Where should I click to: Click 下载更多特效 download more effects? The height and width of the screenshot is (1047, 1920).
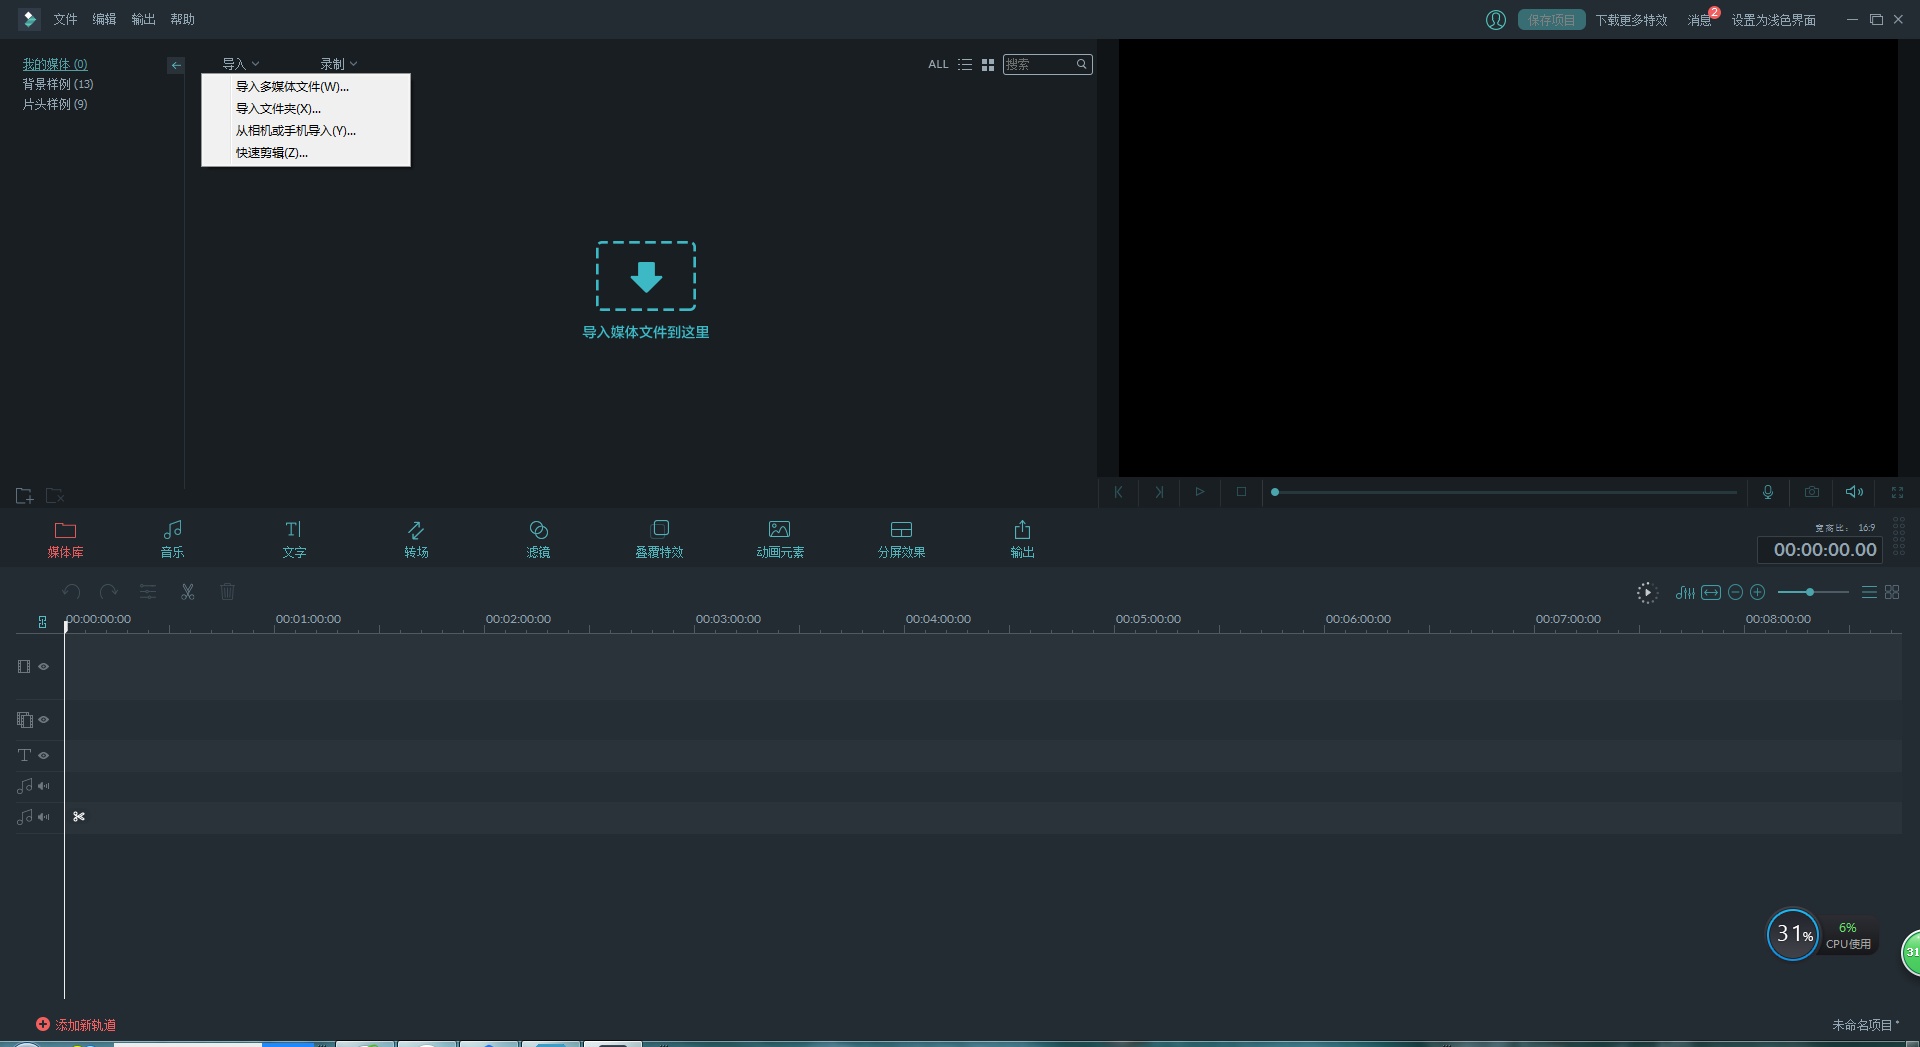coord(1631,20)
